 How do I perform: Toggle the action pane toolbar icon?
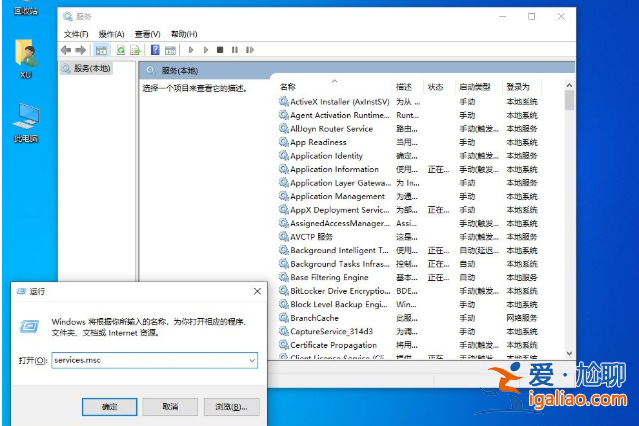coord(170,50)
